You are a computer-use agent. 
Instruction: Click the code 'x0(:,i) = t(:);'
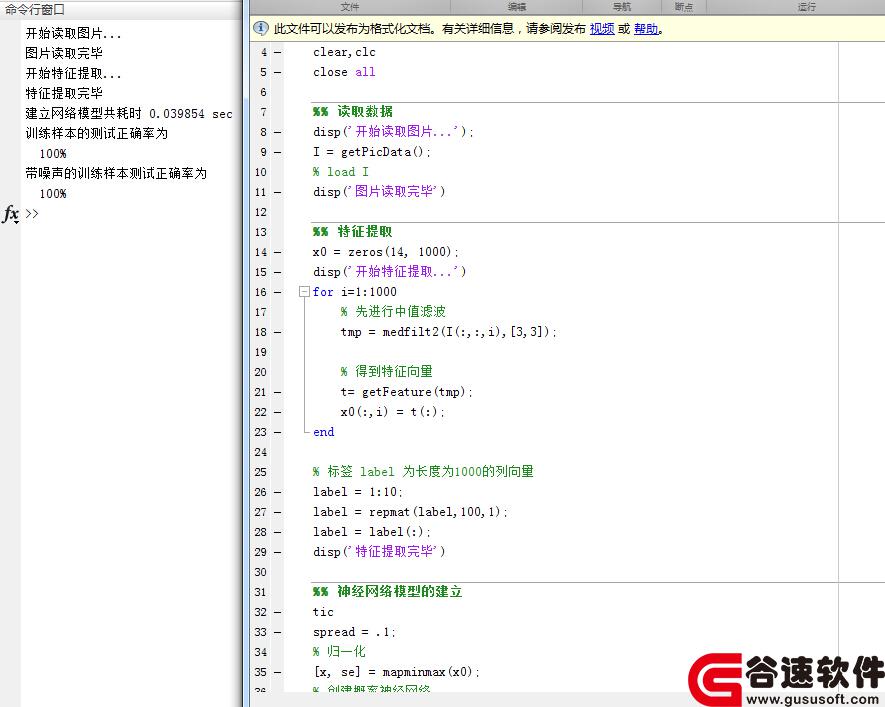pos(393,412)
